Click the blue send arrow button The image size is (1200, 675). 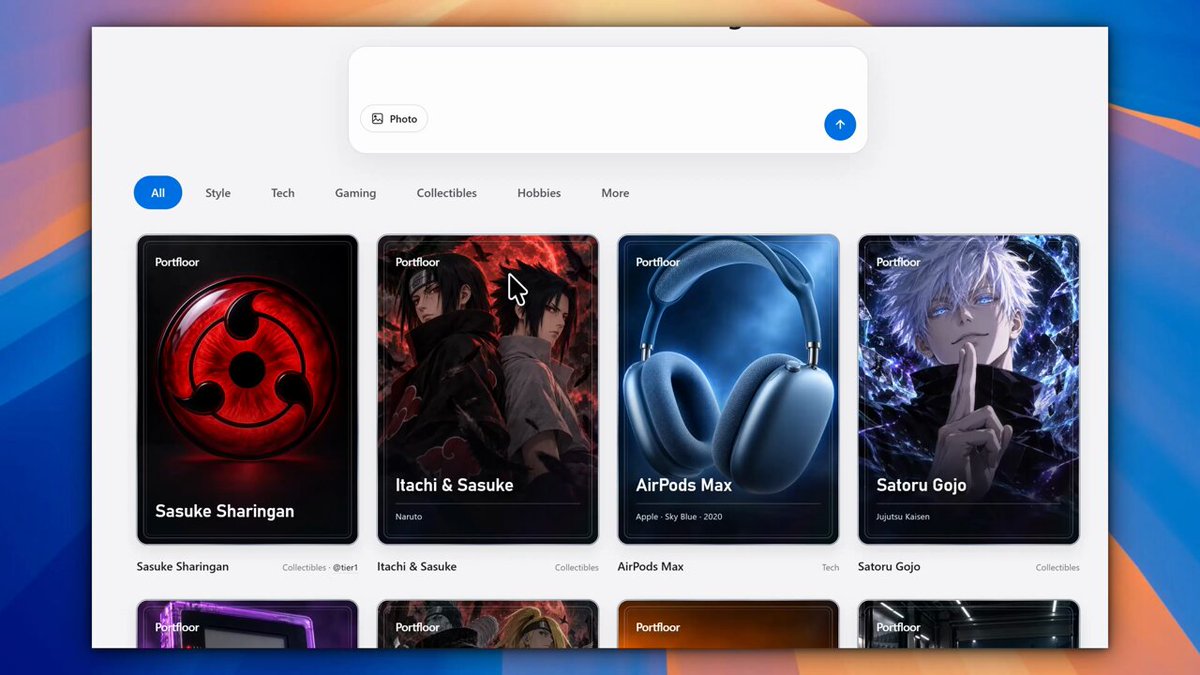(840, 125)
